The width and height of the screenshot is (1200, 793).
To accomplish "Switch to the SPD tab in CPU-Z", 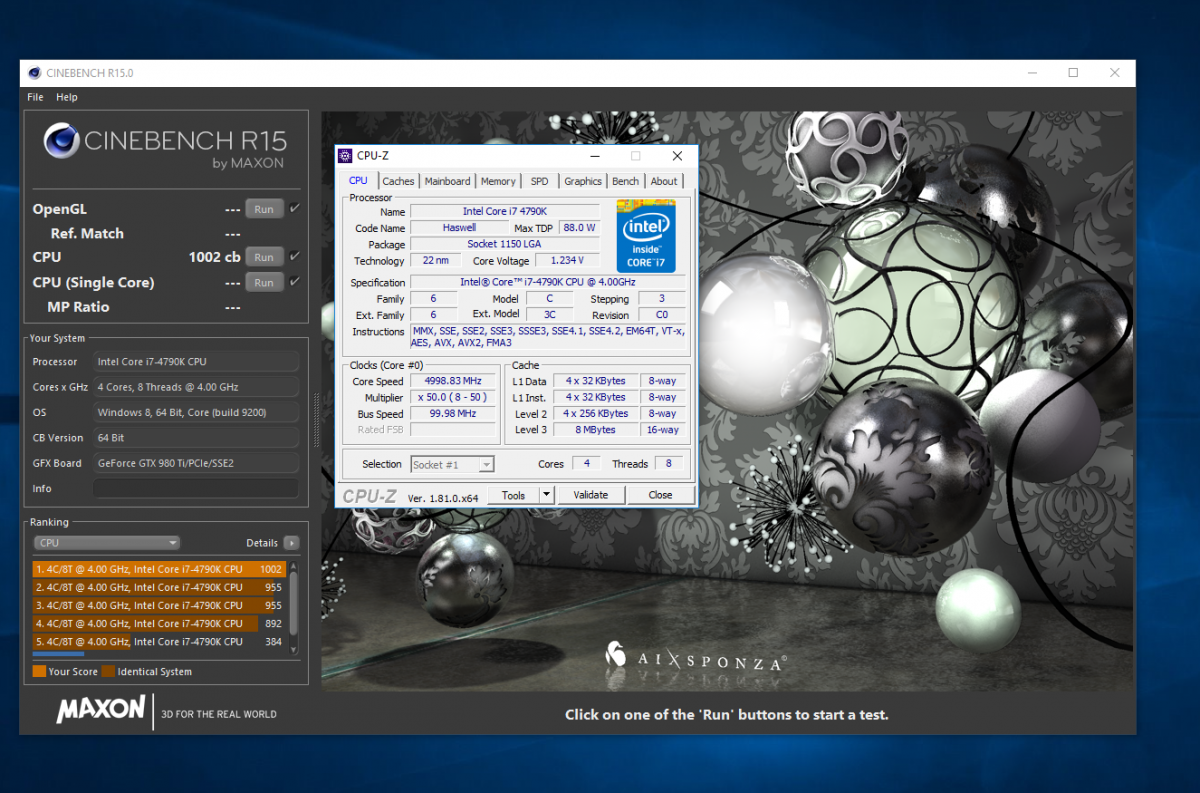I will [x=539, y=181].
